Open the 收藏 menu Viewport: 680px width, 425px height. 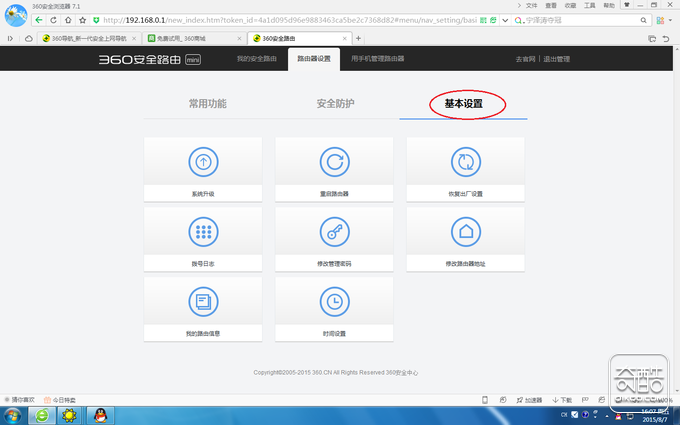570,6
